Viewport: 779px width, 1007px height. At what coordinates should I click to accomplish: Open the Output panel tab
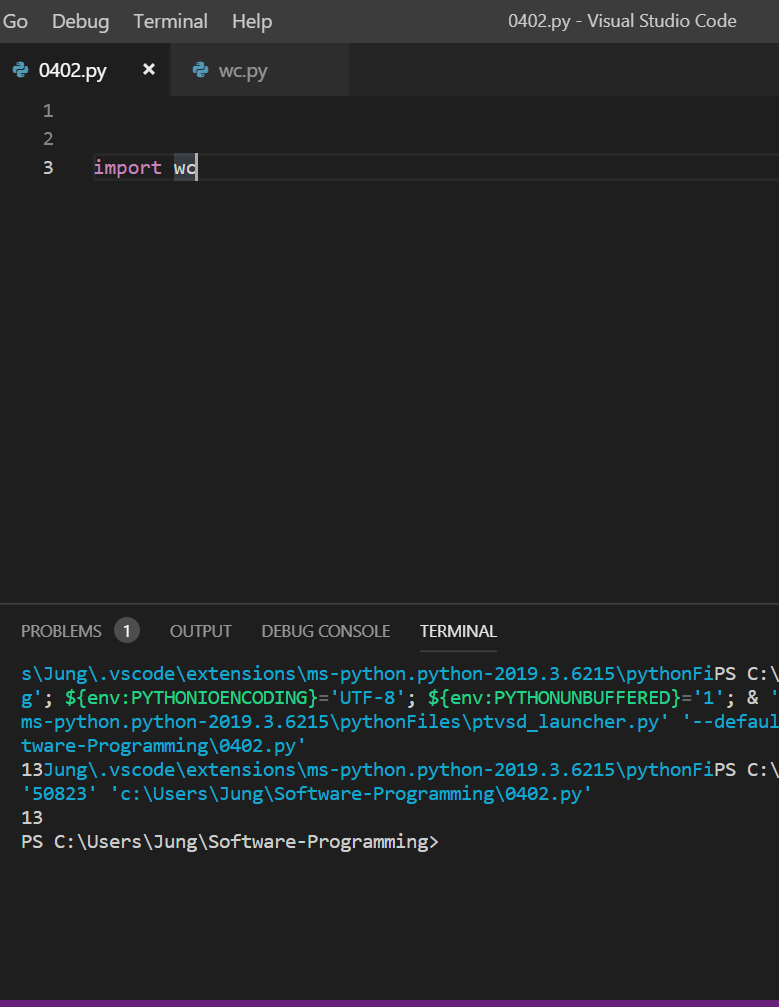(x=200, y=631)
